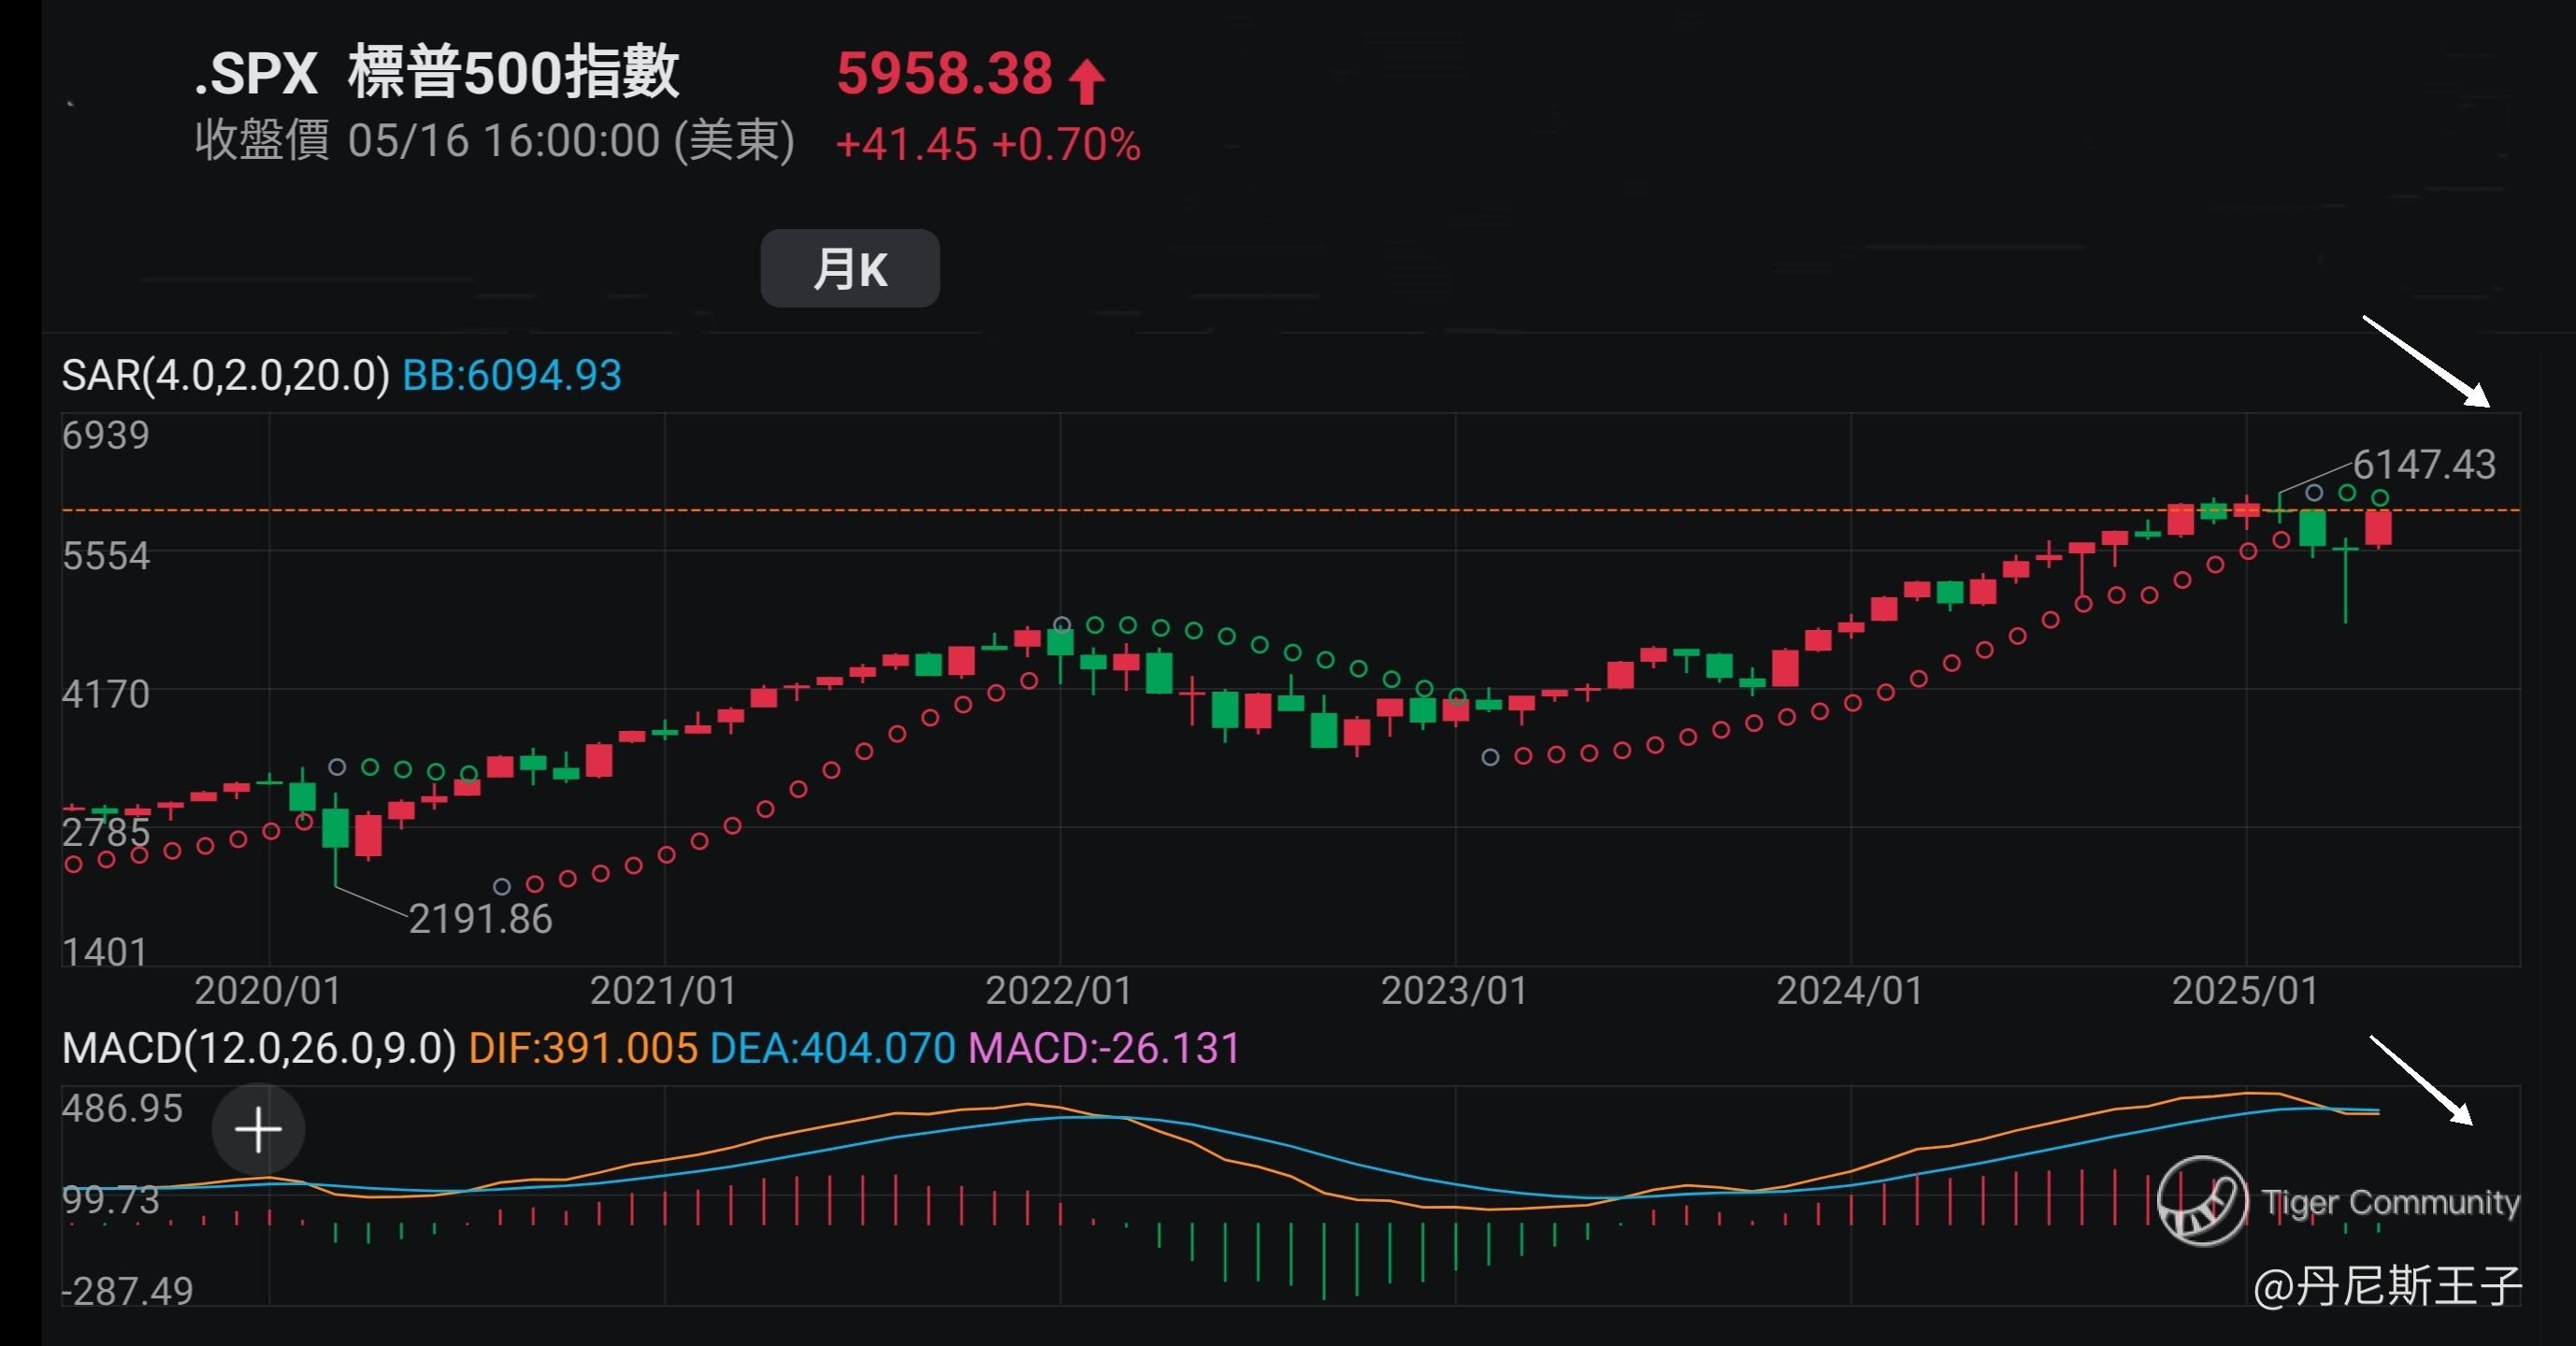The height and width of the screenshot is (1346, 2576).
Task: Click white arrow above the price chart
Action: click(2426, 361)
